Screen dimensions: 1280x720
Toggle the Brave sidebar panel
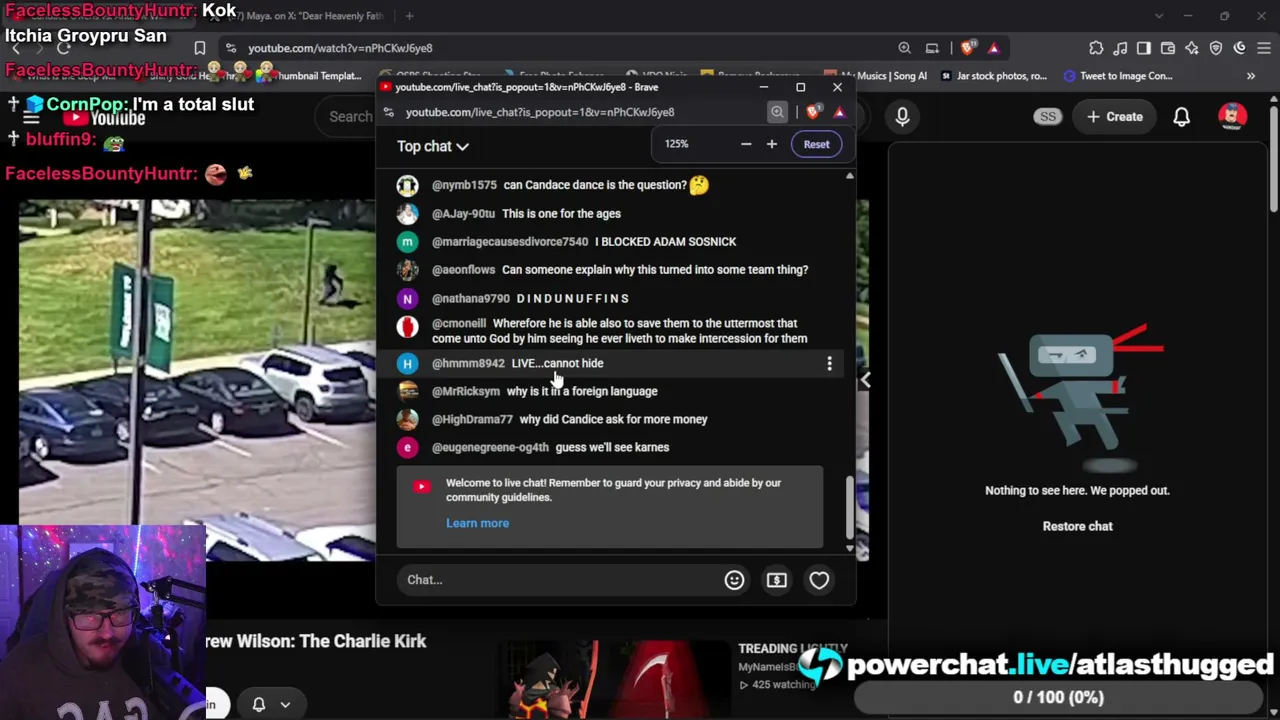coord(1144,48)
